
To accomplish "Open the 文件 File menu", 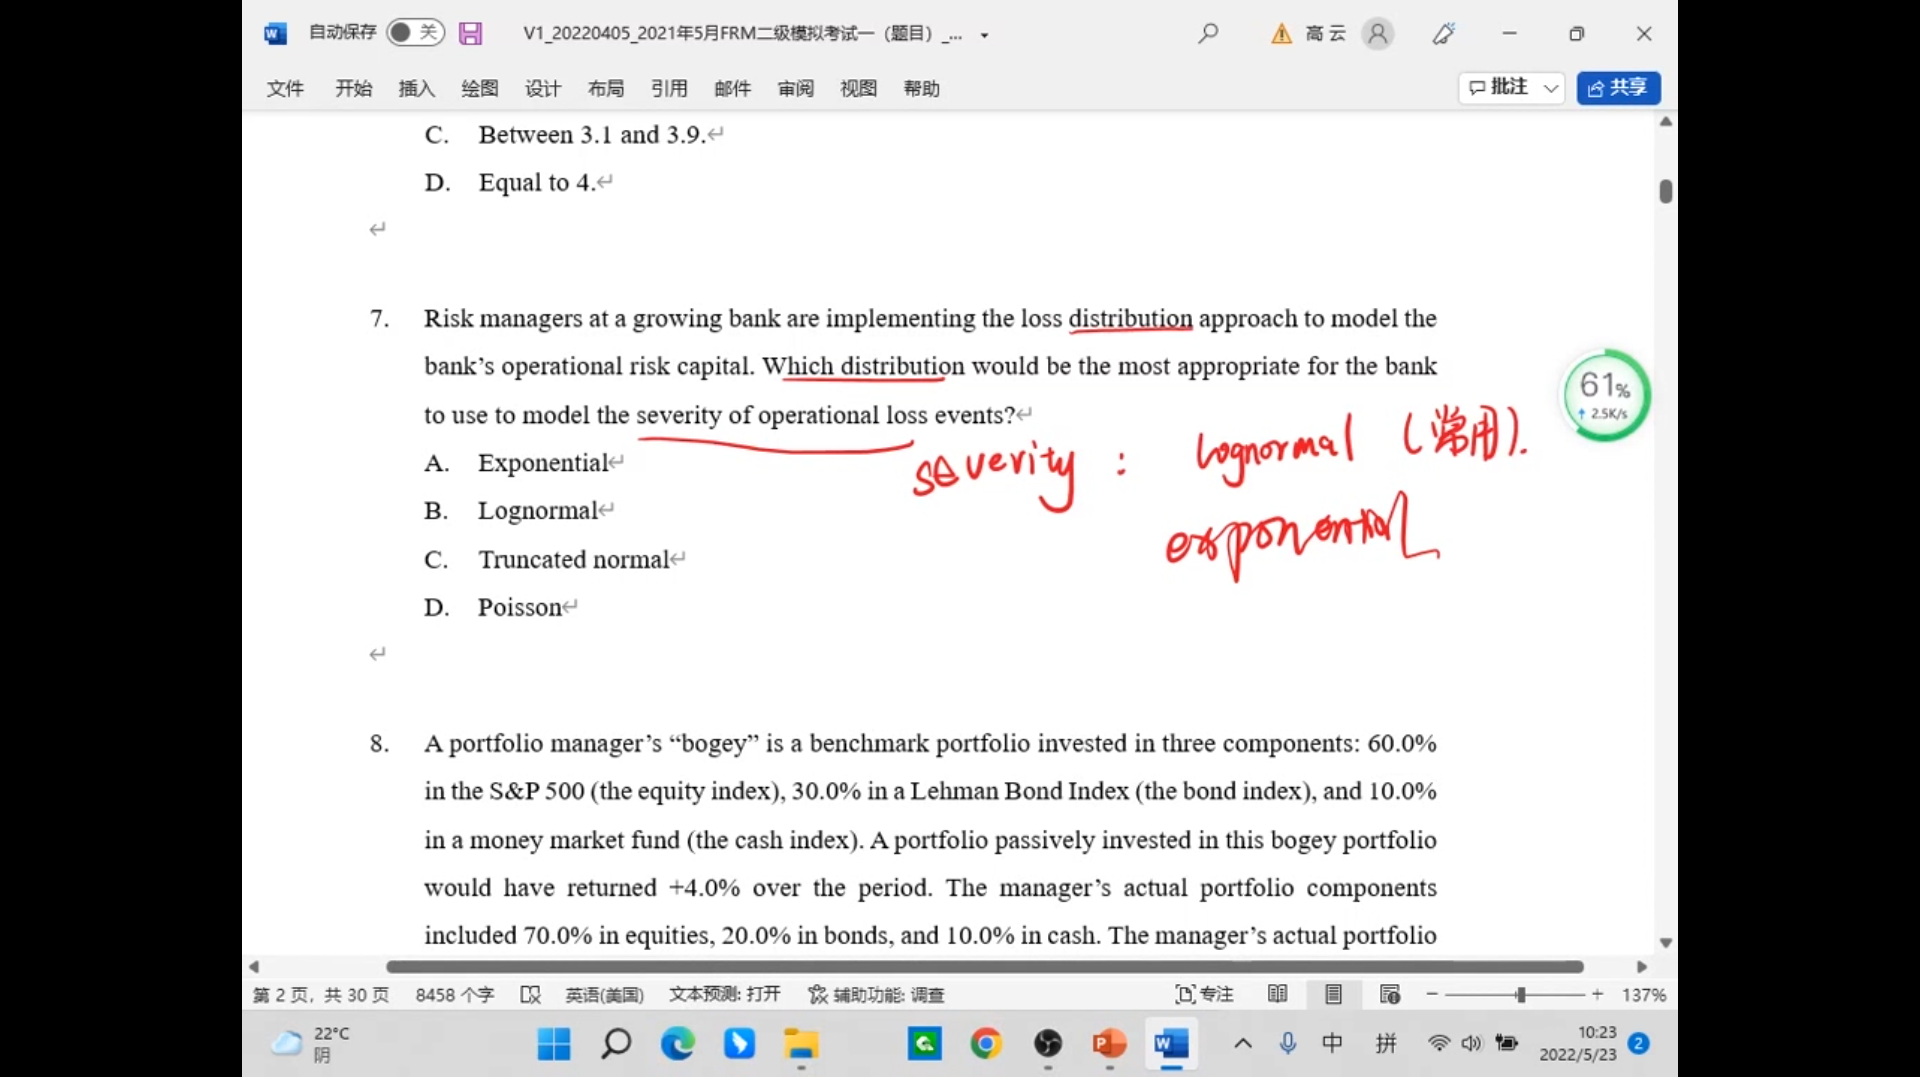I will coord(285,89).
